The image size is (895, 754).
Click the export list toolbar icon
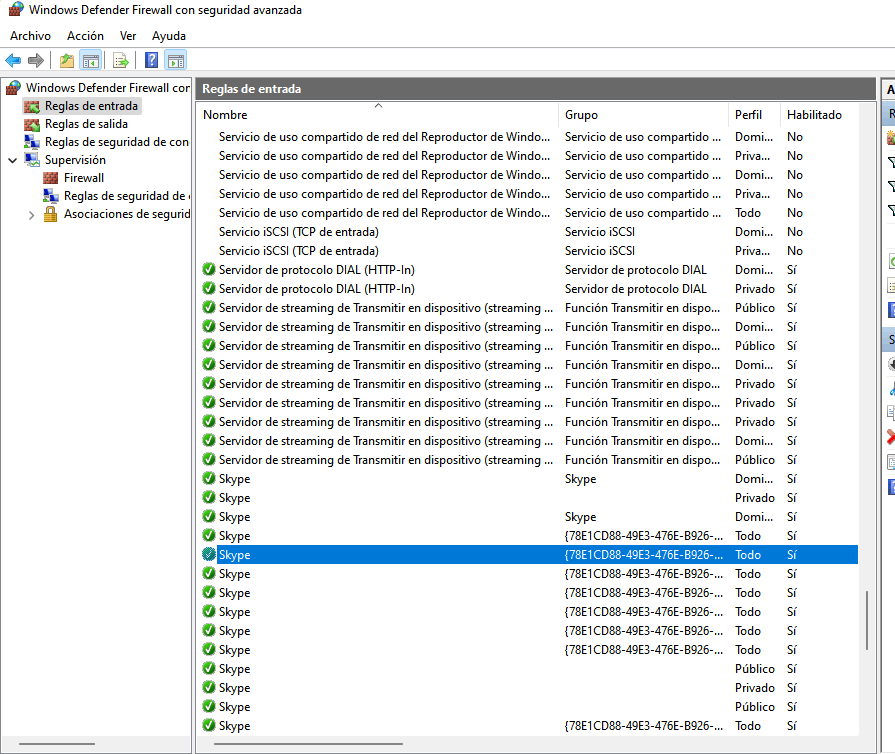(x=120, y=60)
